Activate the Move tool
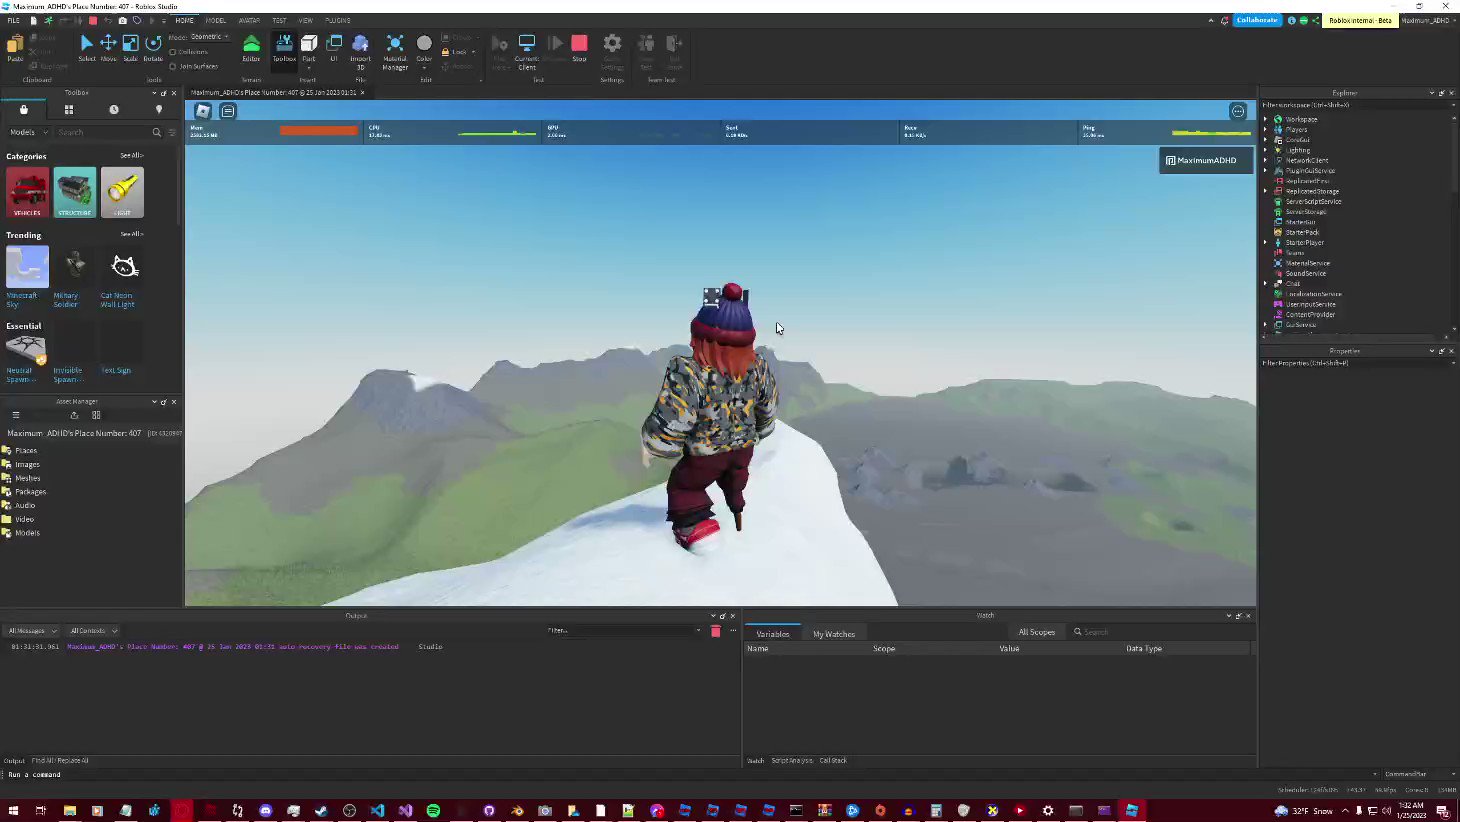1460x822 pixels. (108, 47)
